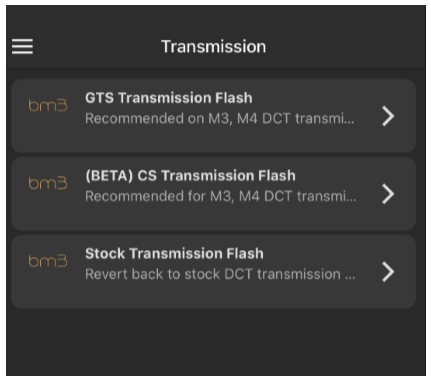This screenshot has width=431, height=380.
Task: Open the hamburger menu
Action: [22, 46]
